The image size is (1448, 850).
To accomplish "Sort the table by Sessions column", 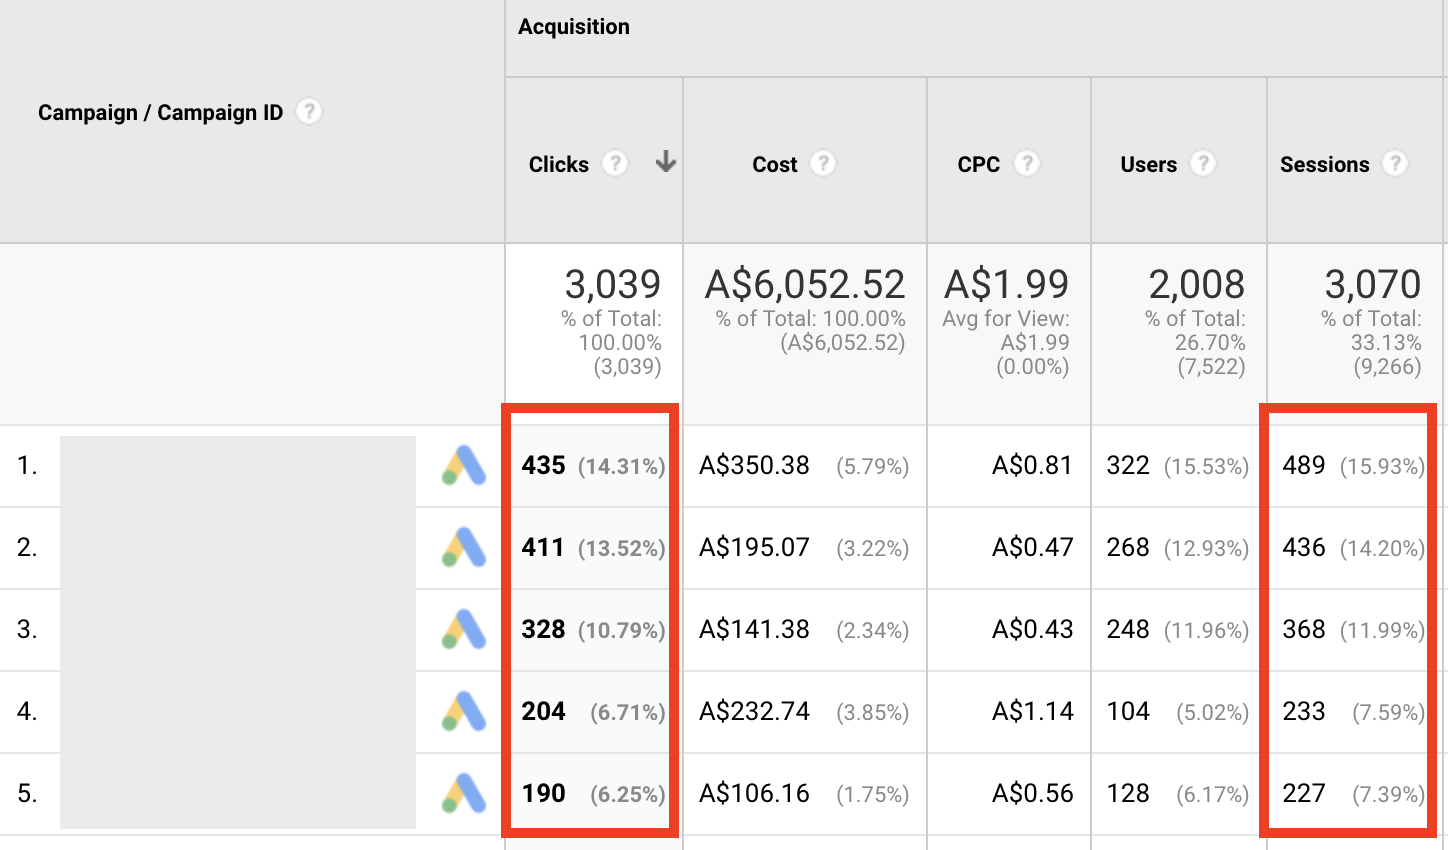I will [1324, 165].
